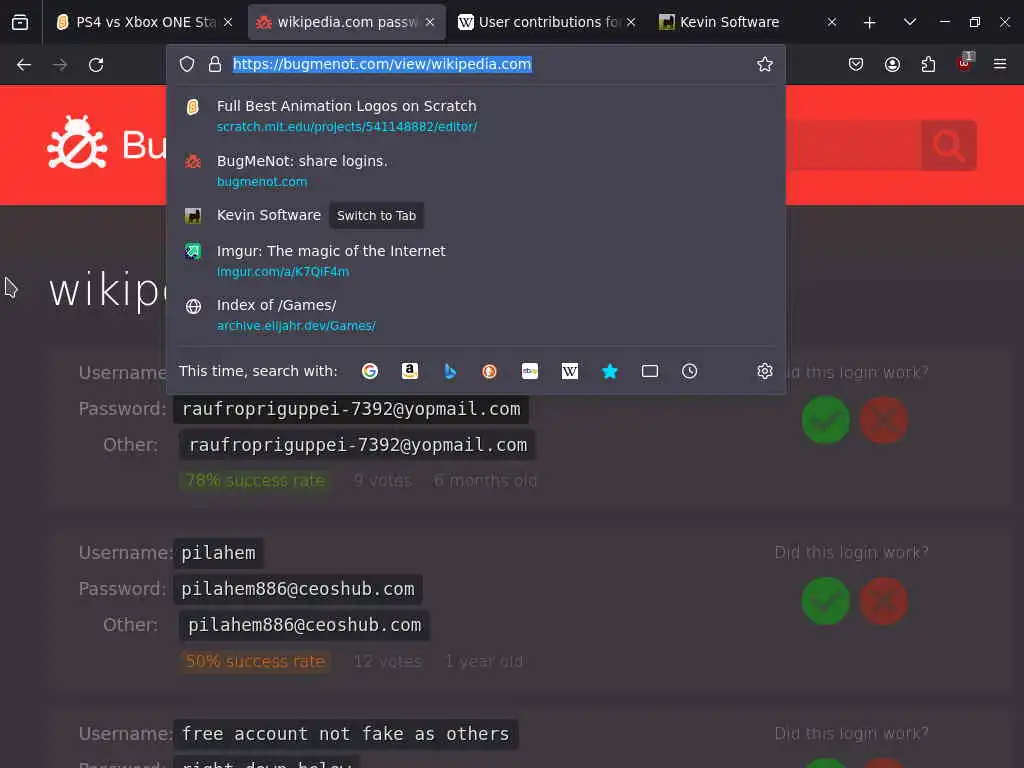Mark yopmail login as not working
The image size is (1024, 768).
pyautogui.click(x=883, y=420)
